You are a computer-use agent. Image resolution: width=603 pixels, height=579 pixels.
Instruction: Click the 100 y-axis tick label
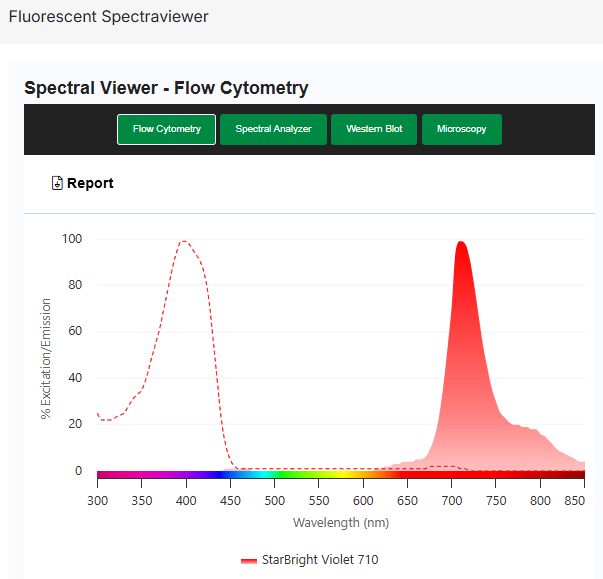[x=72, y=239]
